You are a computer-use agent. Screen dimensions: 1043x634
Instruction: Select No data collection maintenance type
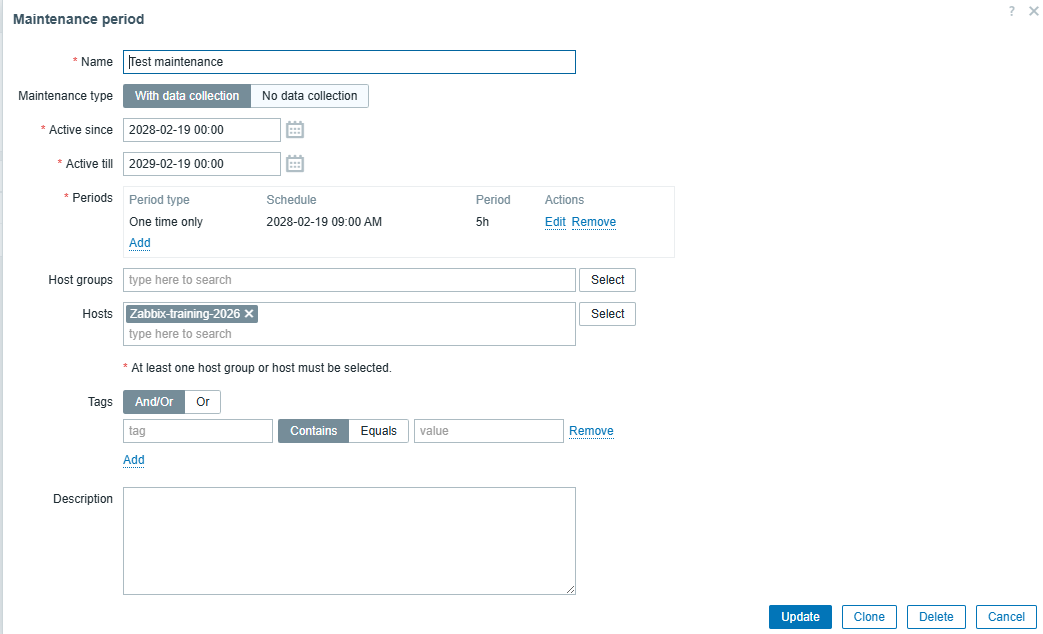pos(309,96)
